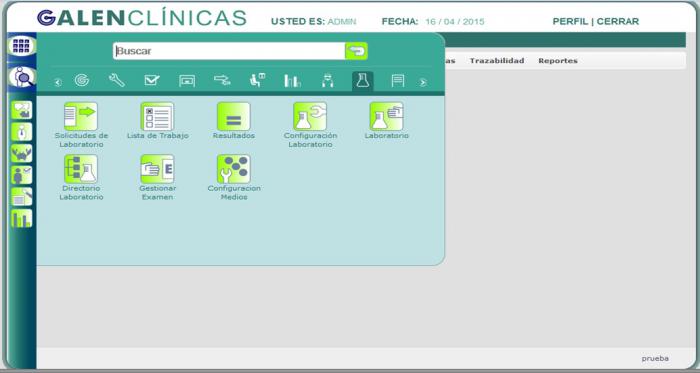
Task: Click the sidebar person-with-tie icon
Action: [x=21, y=132]
